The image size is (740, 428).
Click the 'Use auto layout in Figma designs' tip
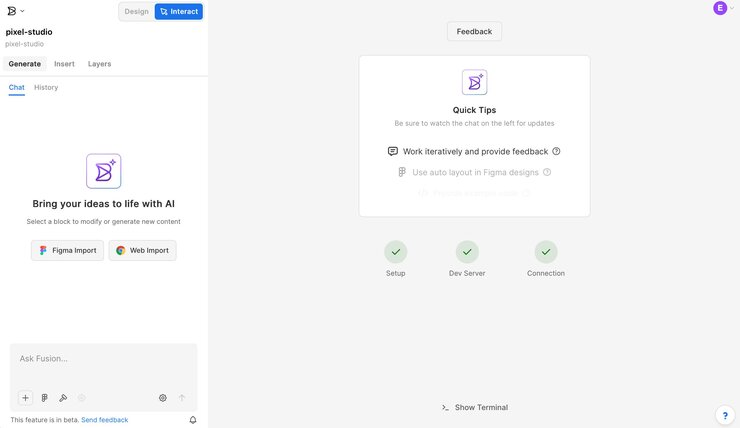pyautogui.click(x=475, y=172)
